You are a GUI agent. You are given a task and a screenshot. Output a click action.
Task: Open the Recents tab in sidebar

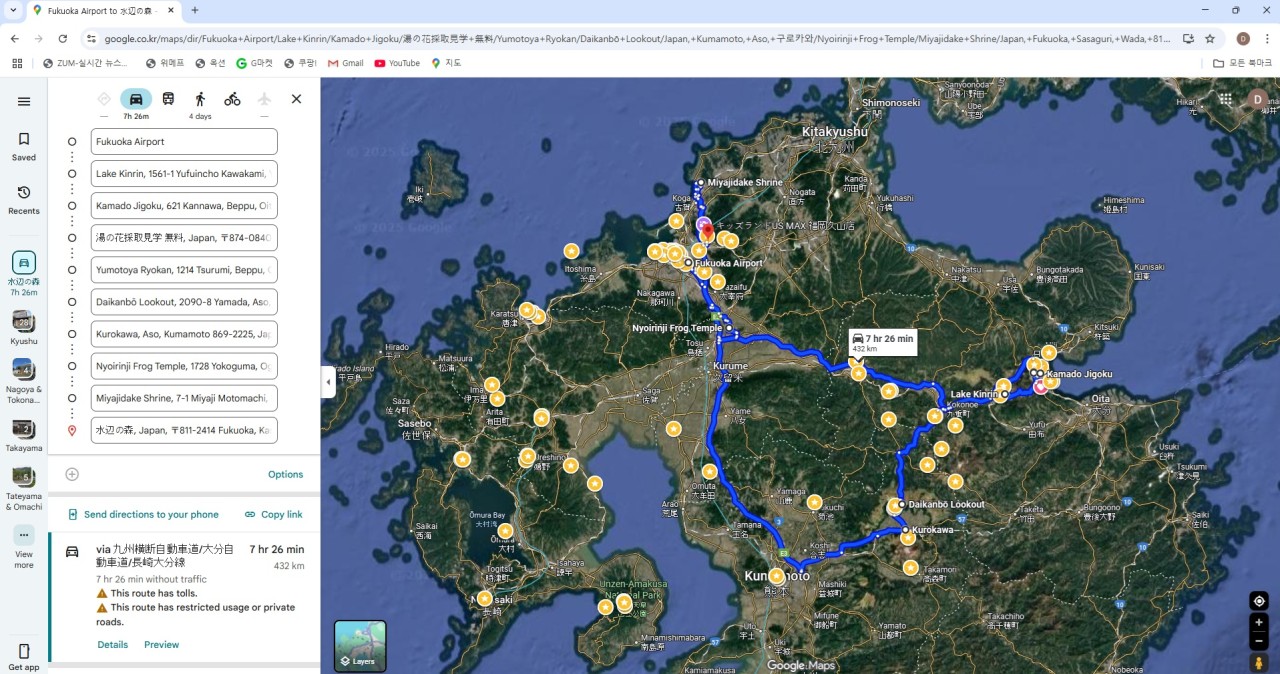24,199
